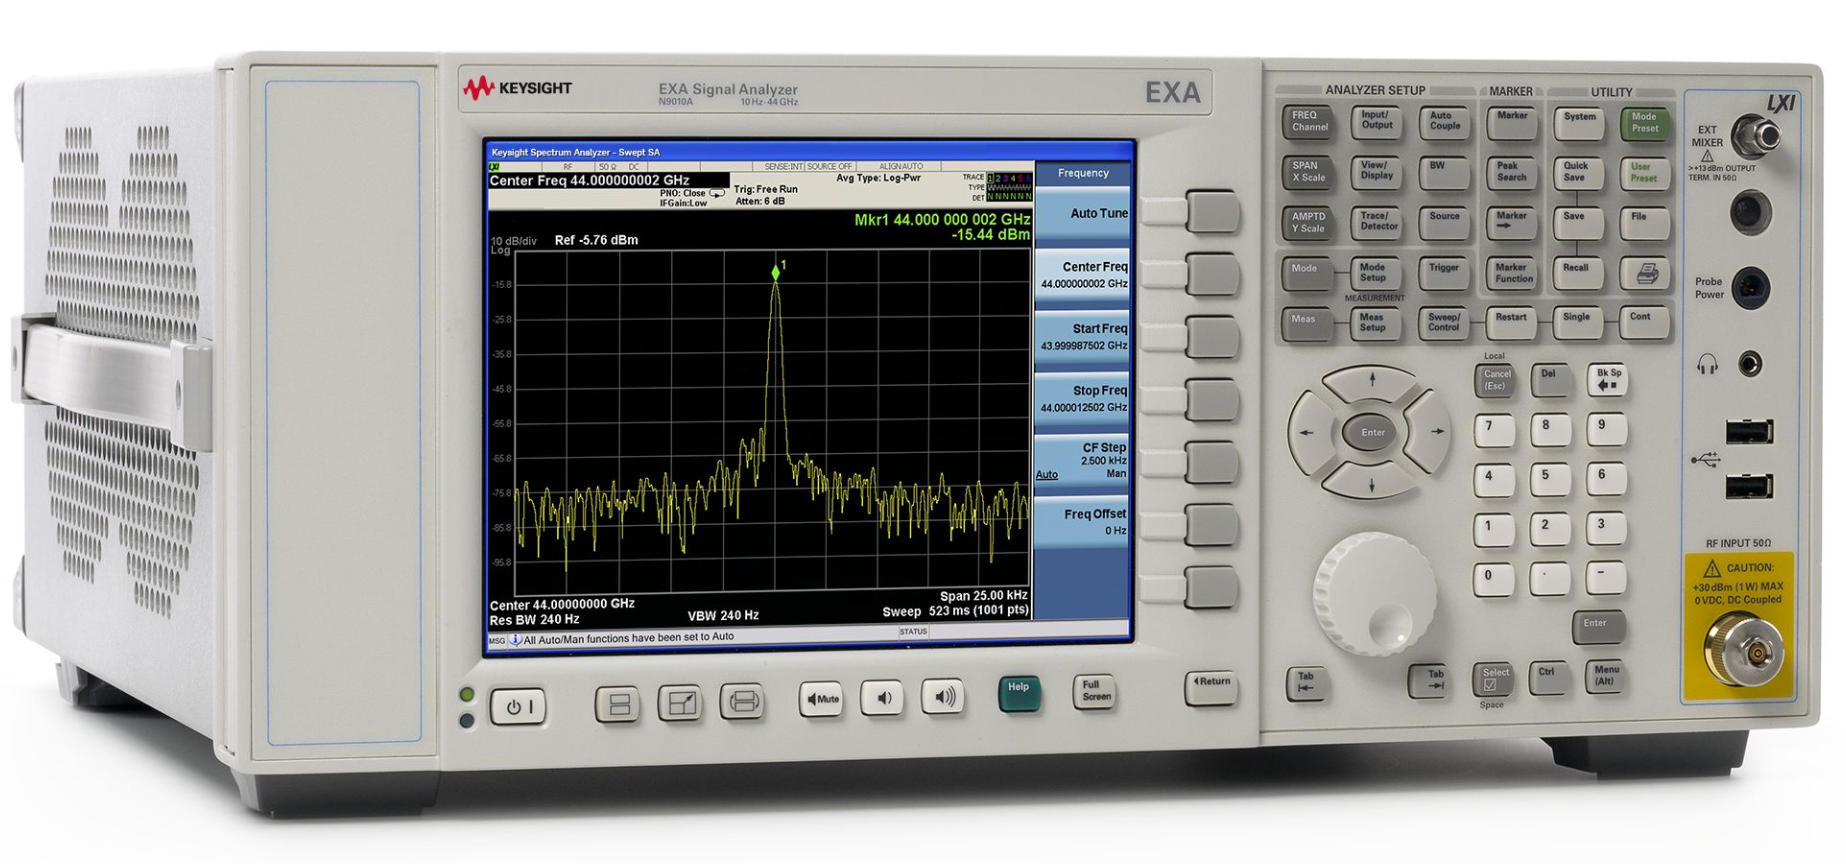Click the Trace/Detector key
The image size is (1846, 864).
click(1378, 223)
